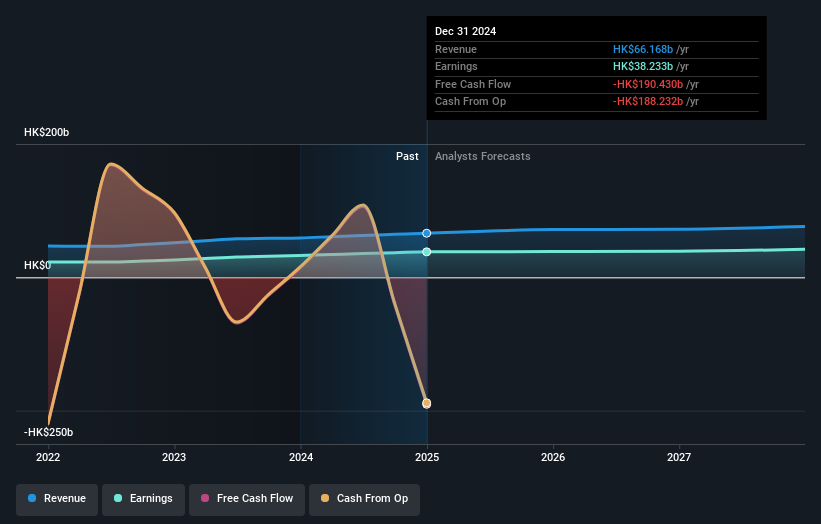Viewport: 821px width, 524px height.
Task: Click the HK$38.233b earnings value
Action: coord(643,66)
